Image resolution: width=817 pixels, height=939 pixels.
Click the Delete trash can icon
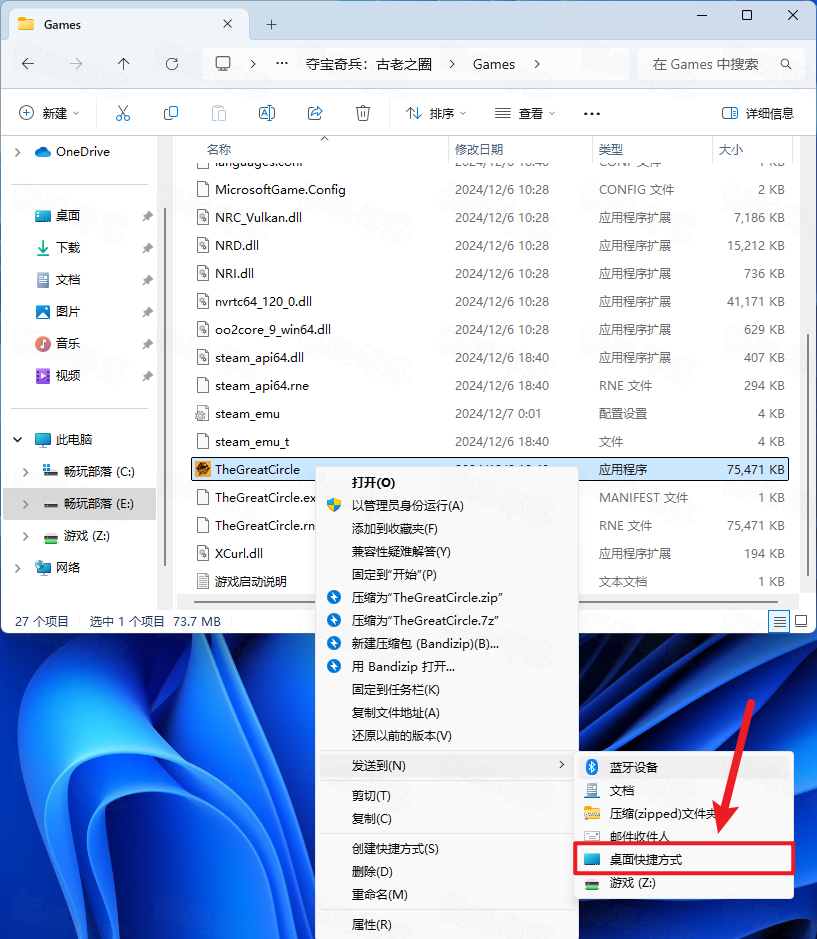coord(363,113)
